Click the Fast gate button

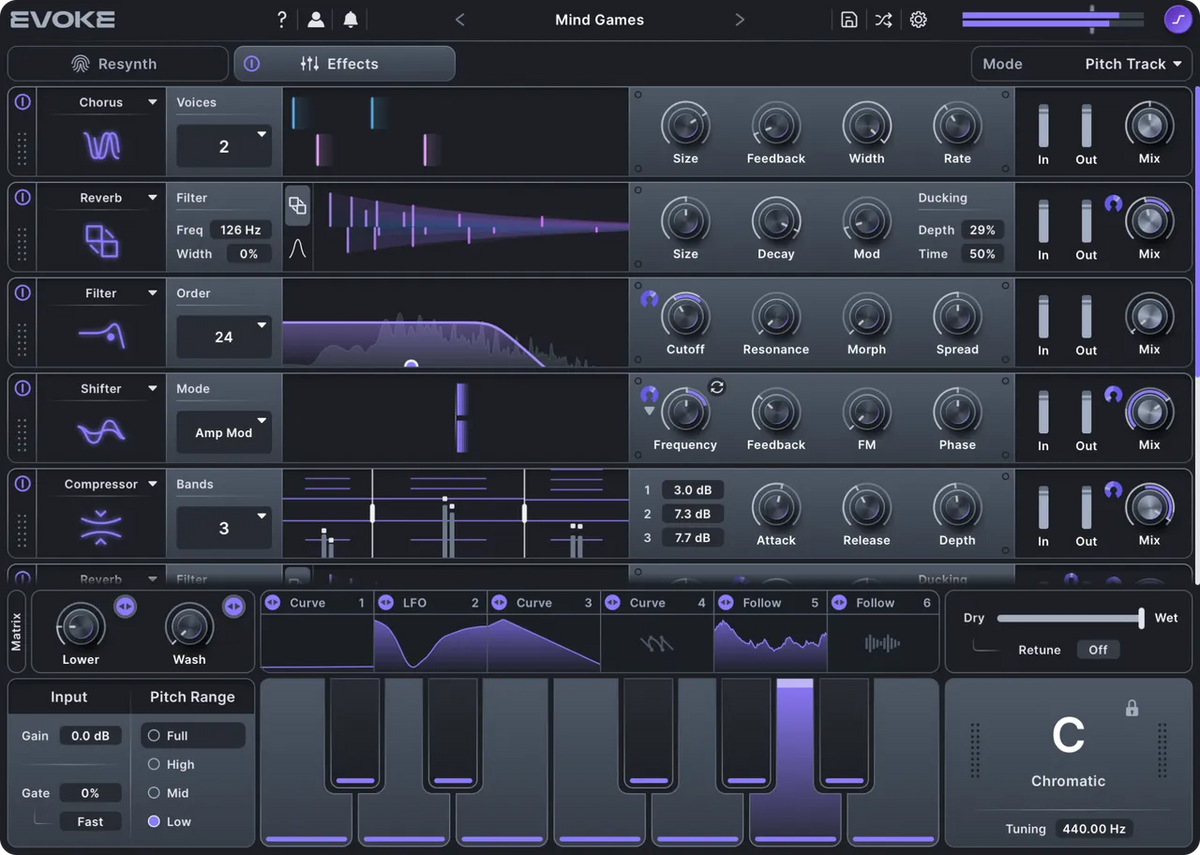click(90, 821)
